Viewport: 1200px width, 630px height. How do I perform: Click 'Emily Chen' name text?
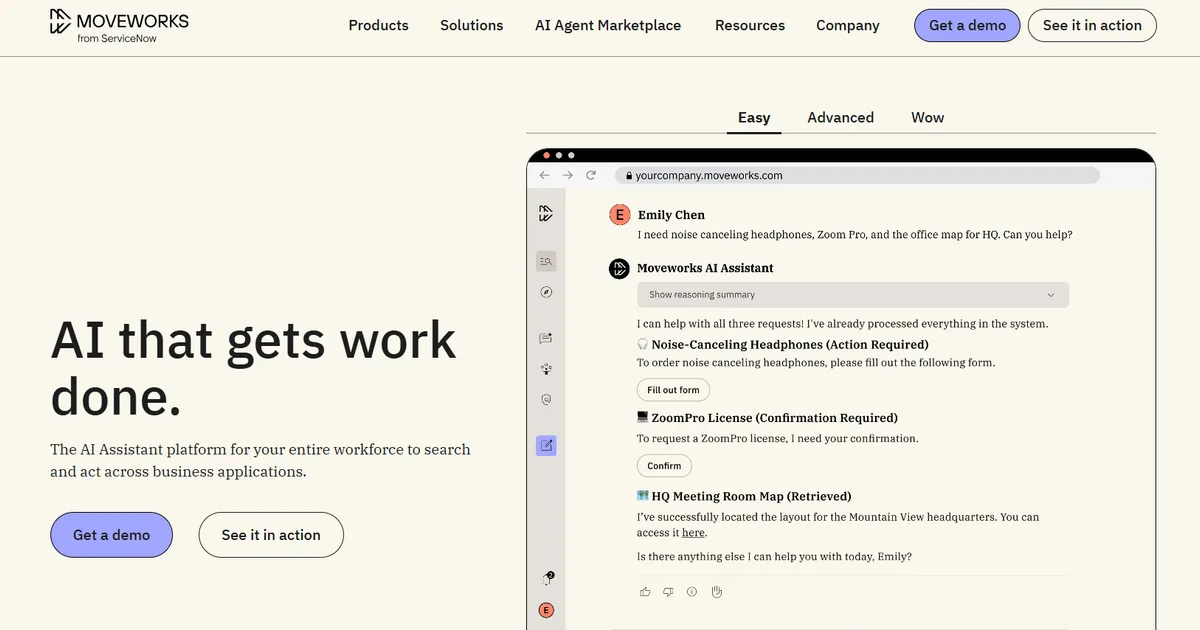(x=671, y=215)
